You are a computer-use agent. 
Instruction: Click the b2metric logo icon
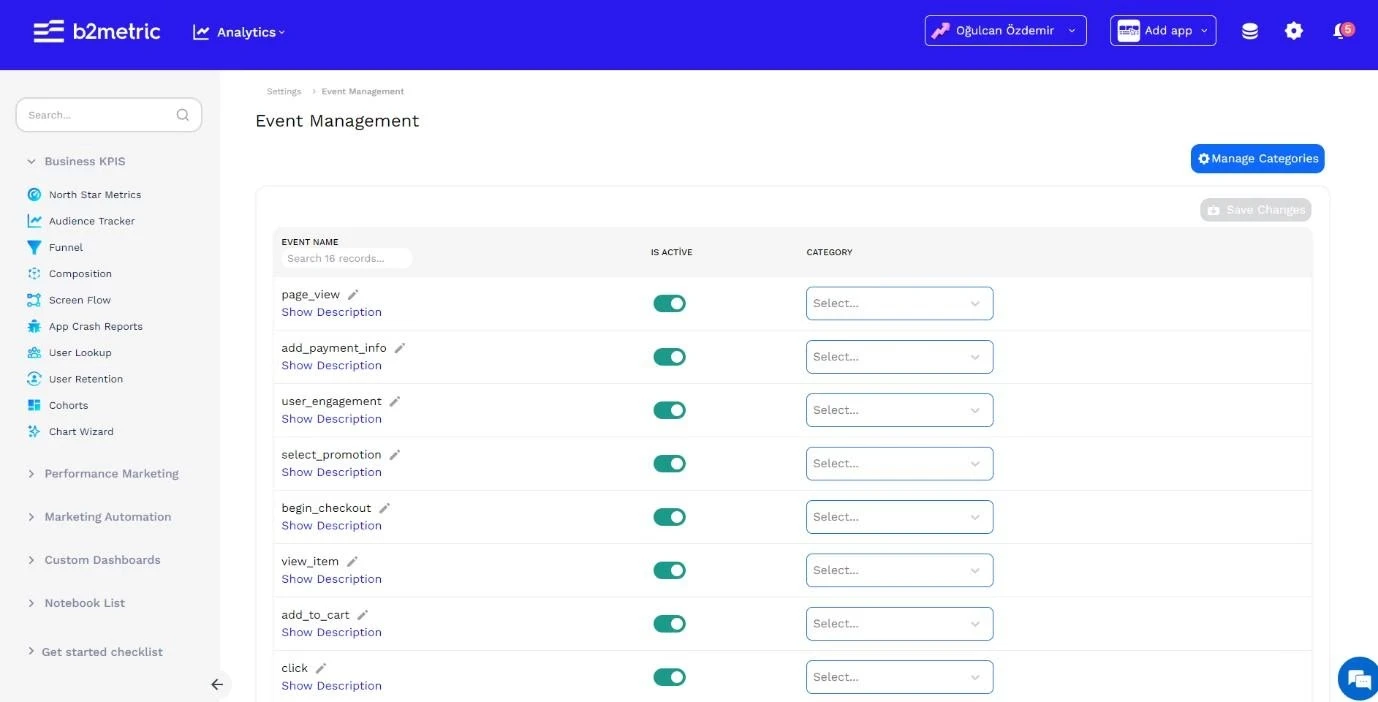pyautogui.click(x=48, y=31)
